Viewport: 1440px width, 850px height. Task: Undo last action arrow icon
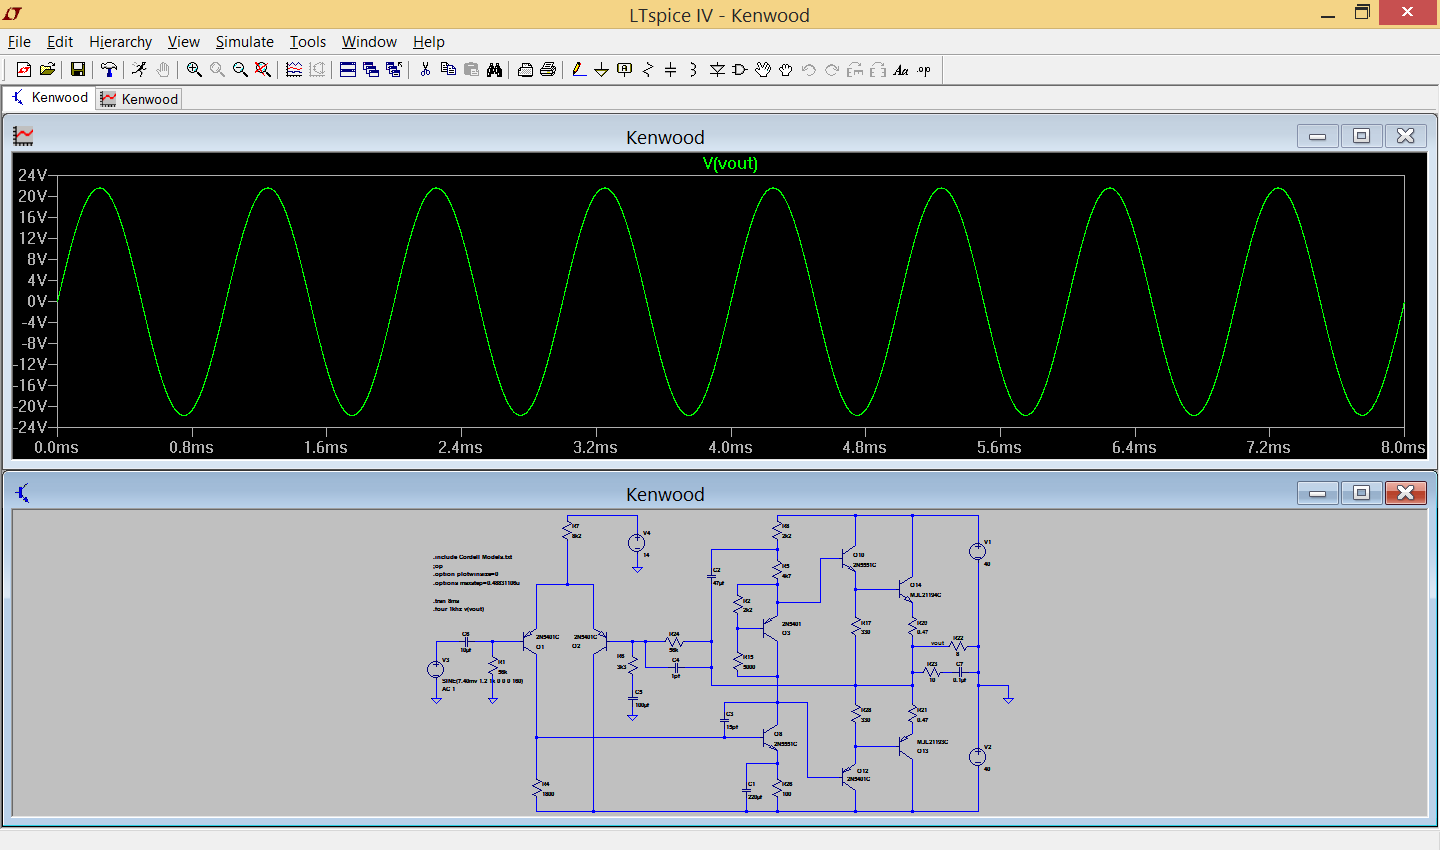pos(809,70)
